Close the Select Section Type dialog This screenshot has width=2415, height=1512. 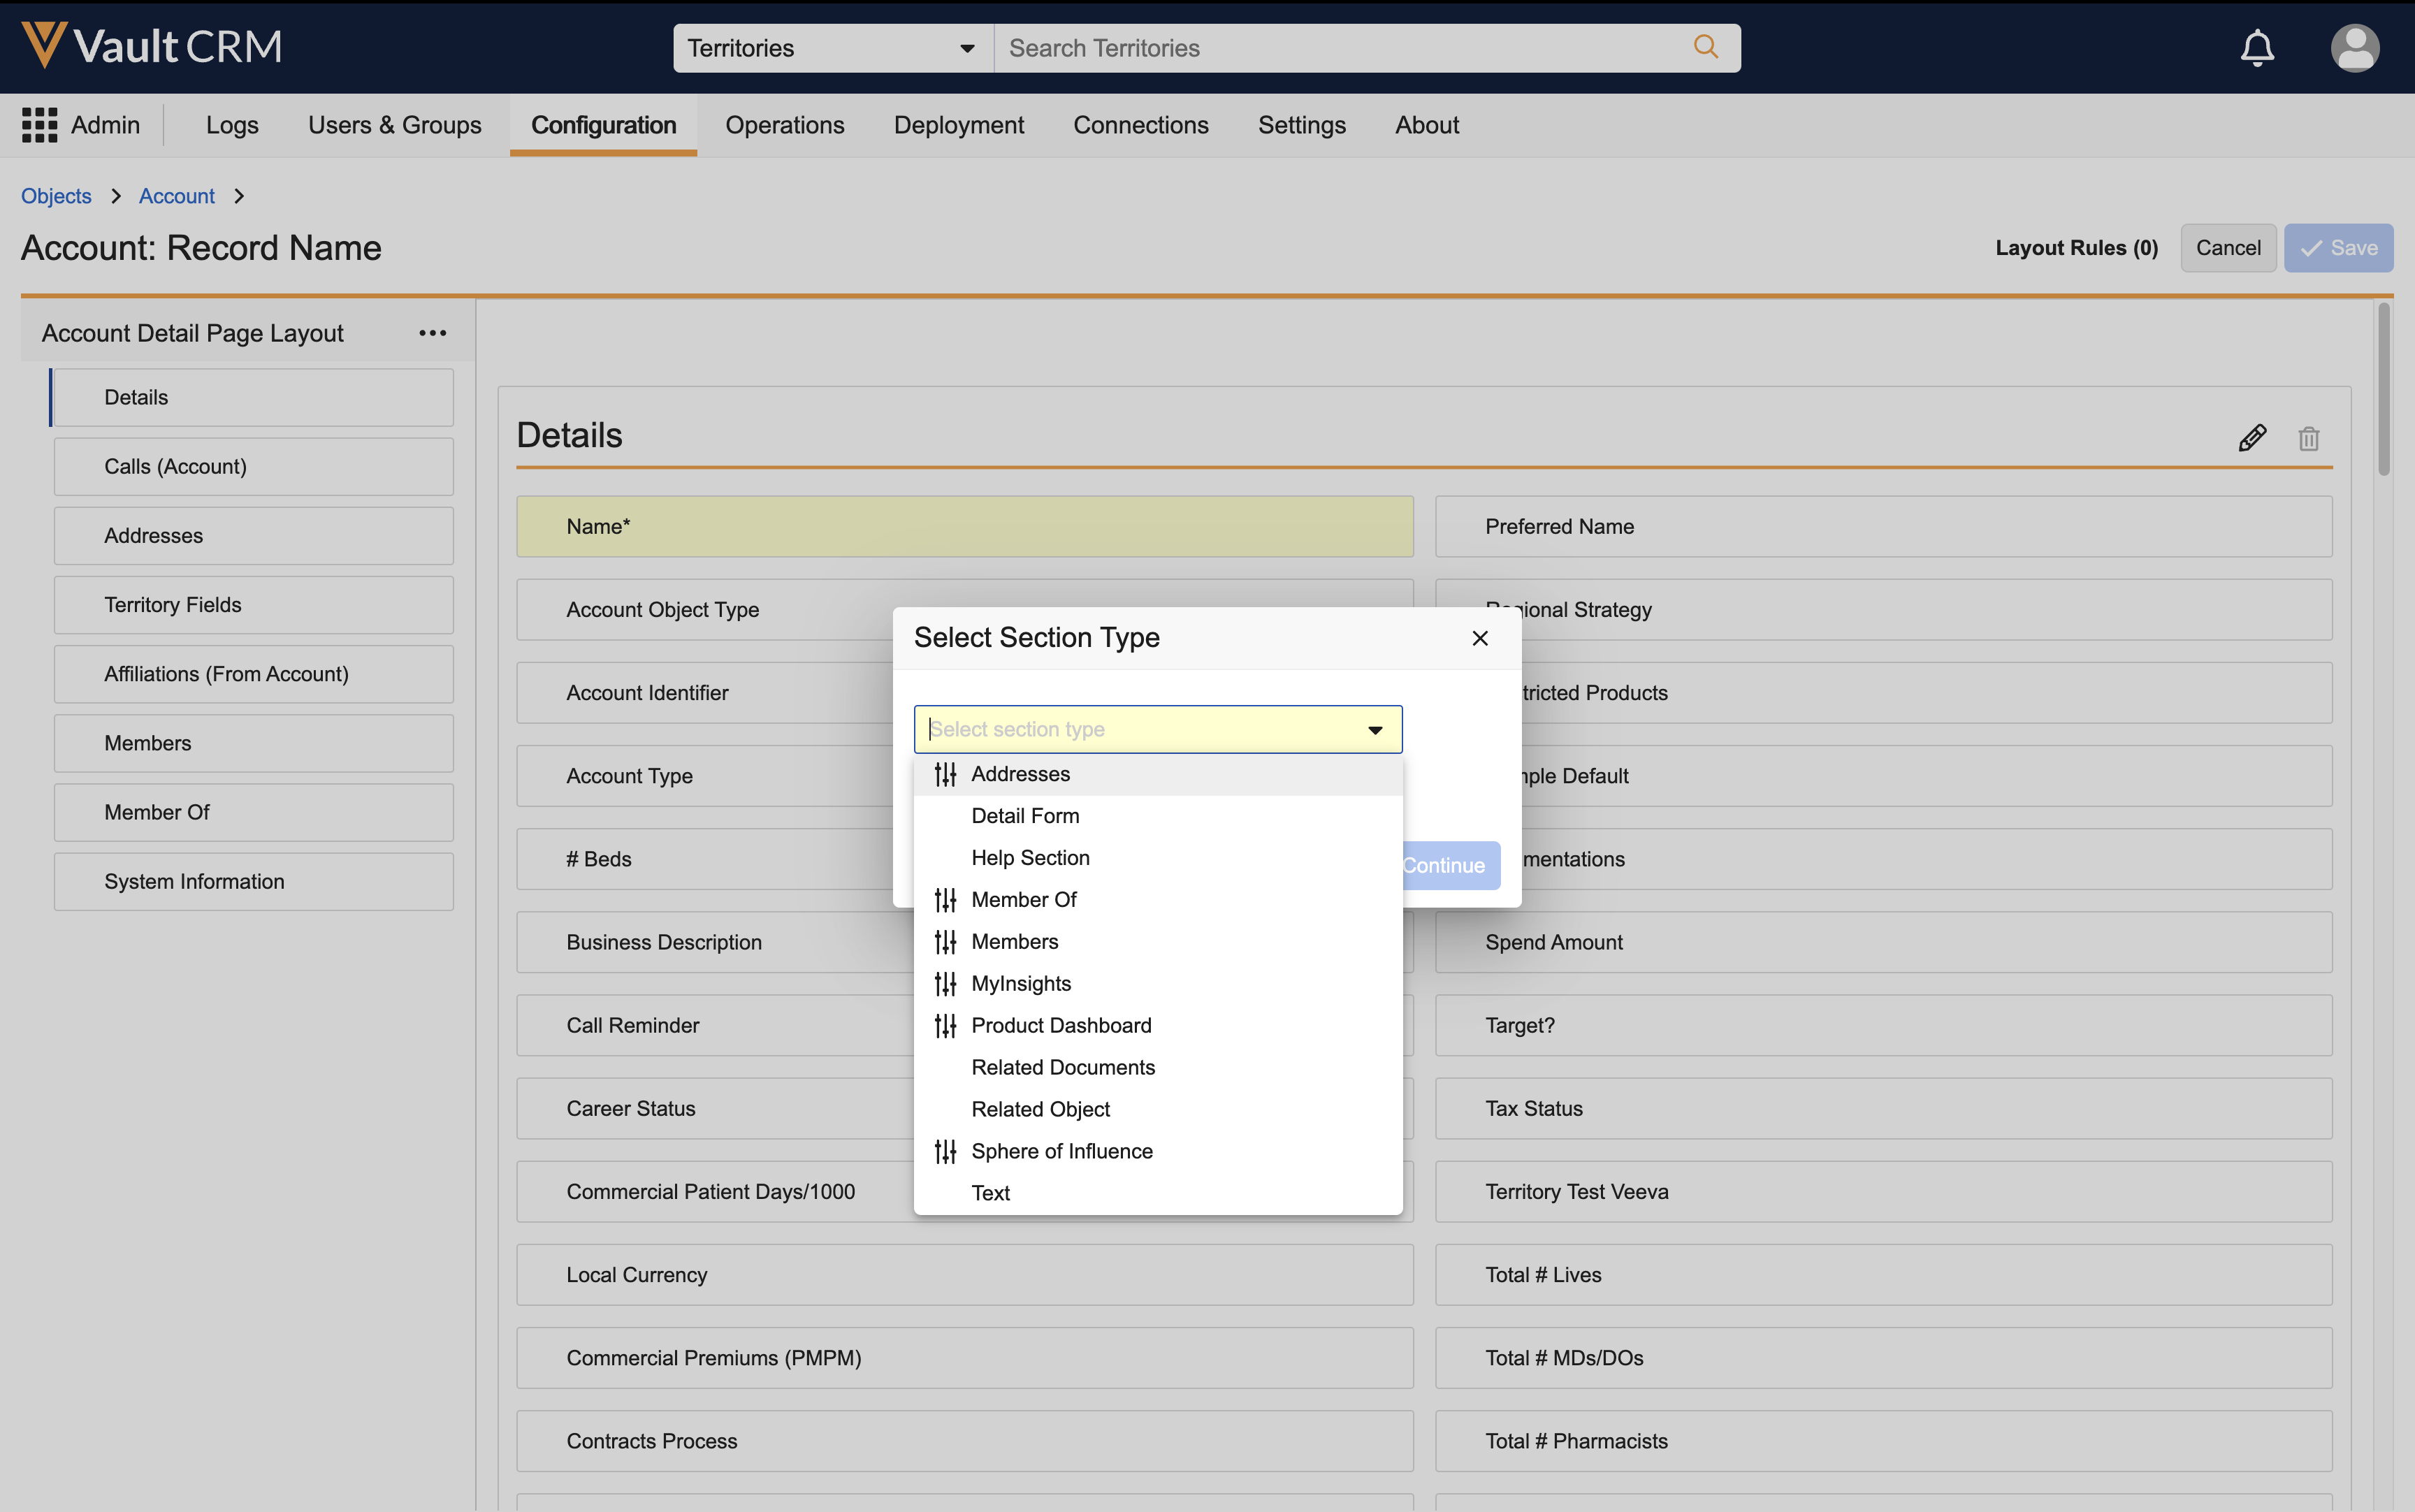(x=1480, y=638)
